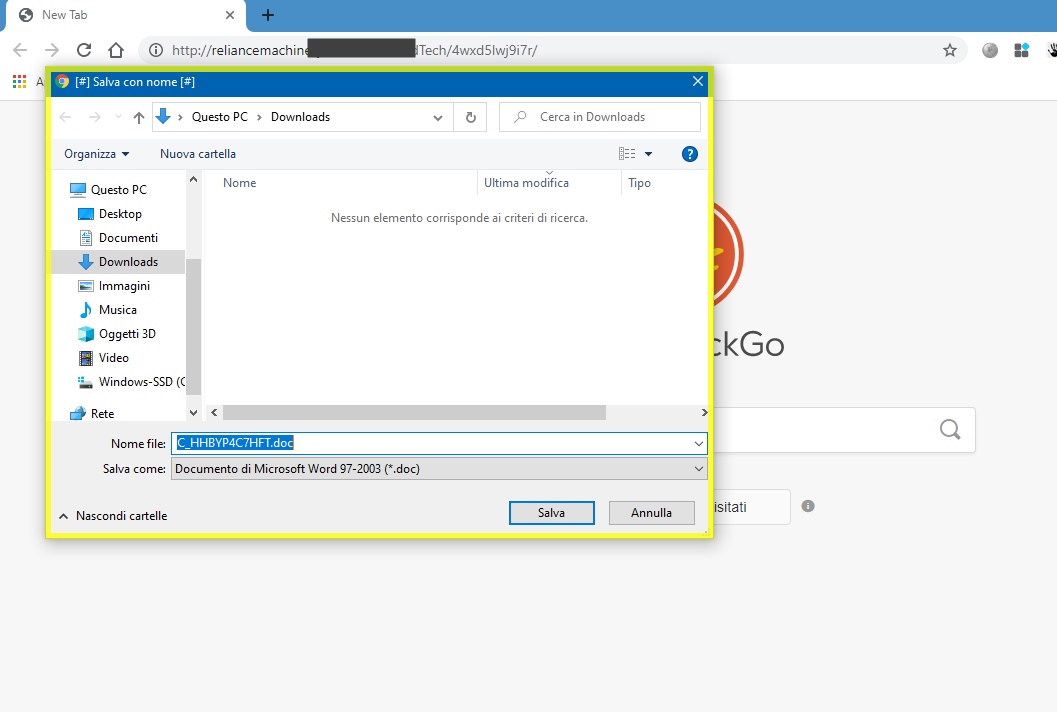Viewport: 1057px width, 712px height.
Task: Open the dialog help question mark
Action: (x=690, y=154)
